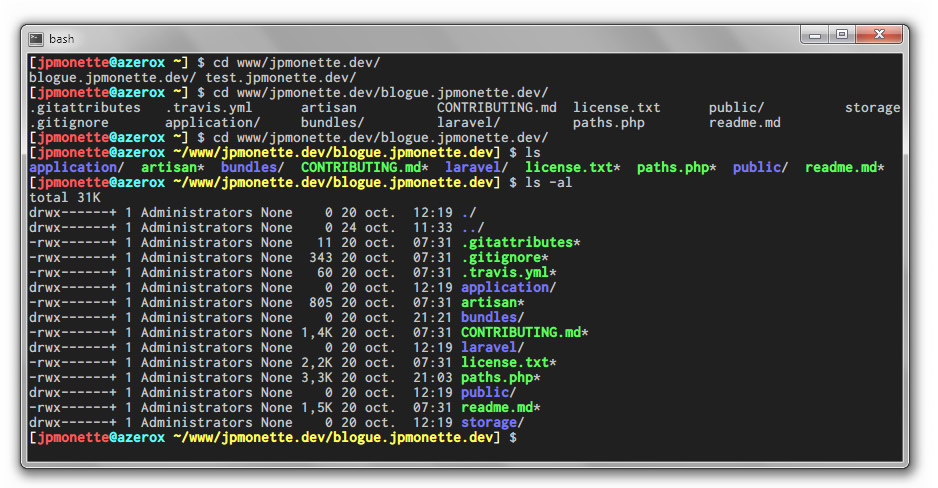Minimize the bash terminal window
This screenshot has width=938, height=488.
[817, 35]
